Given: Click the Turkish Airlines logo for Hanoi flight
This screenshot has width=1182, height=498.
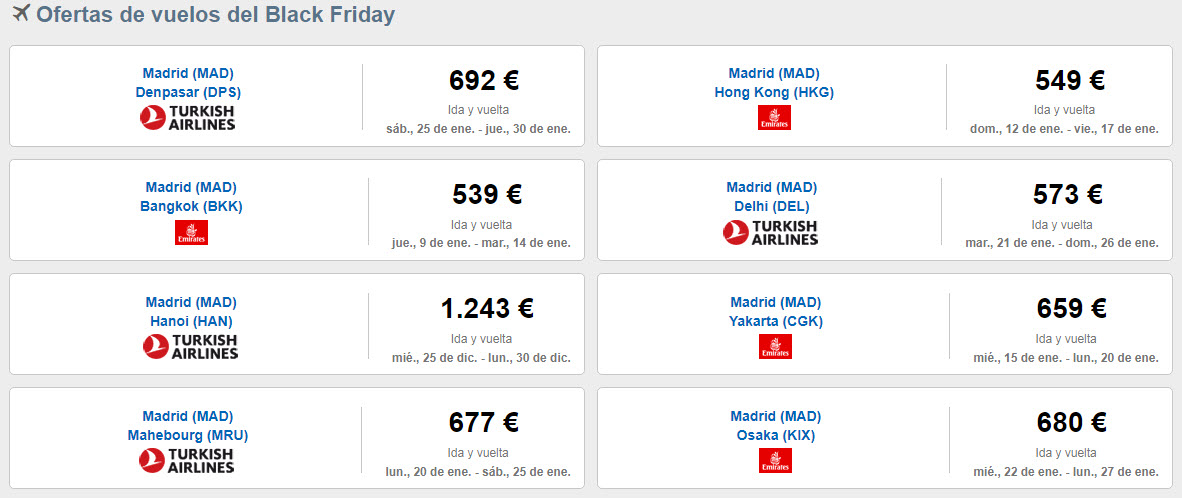Looking at the screenshot, I should click(x=190, y=347).
